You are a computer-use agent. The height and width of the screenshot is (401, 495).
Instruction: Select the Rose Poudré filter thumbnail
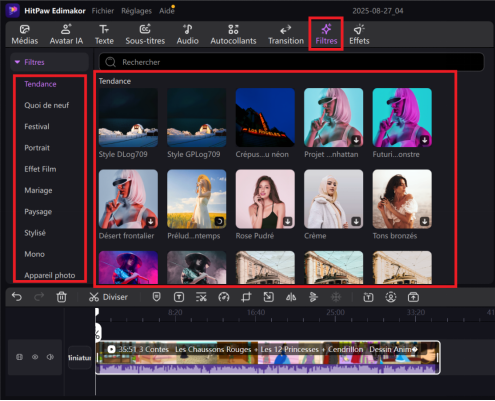pyautogui.click(x=265, y=199)
